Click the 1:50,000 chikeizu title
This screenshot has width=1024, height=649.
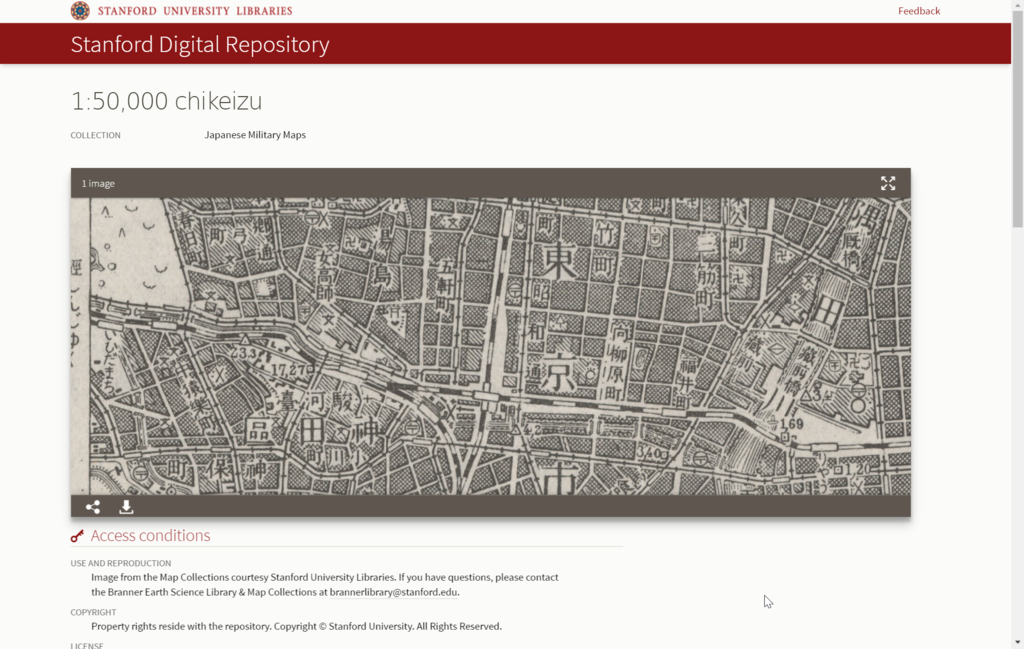coord(167,101)
